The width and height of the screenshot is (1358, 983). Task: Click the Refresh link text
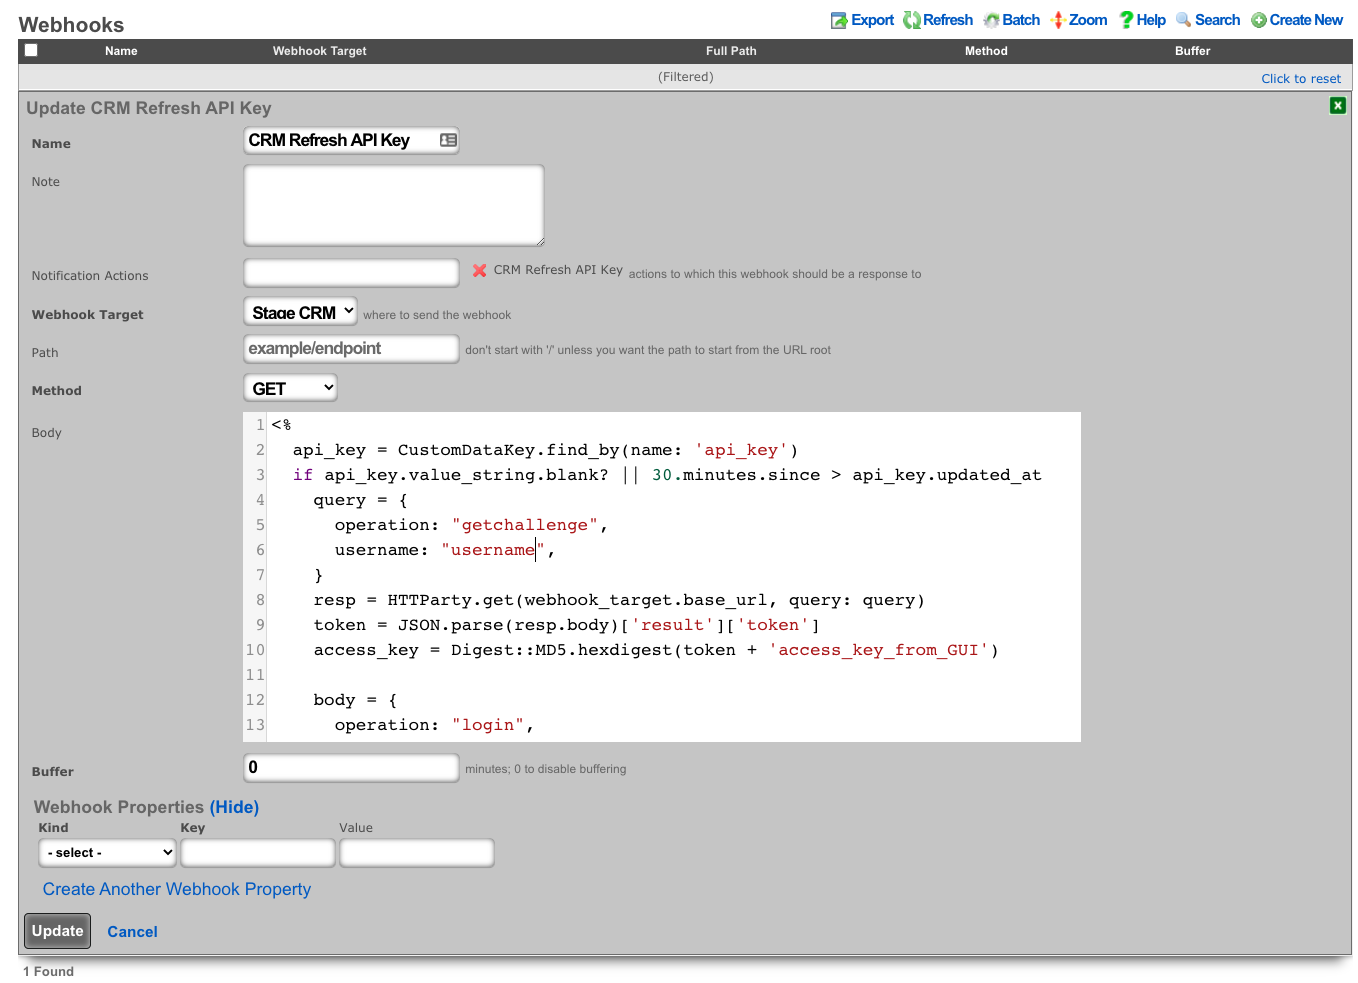pyautogui.click(x=948, y=20)
